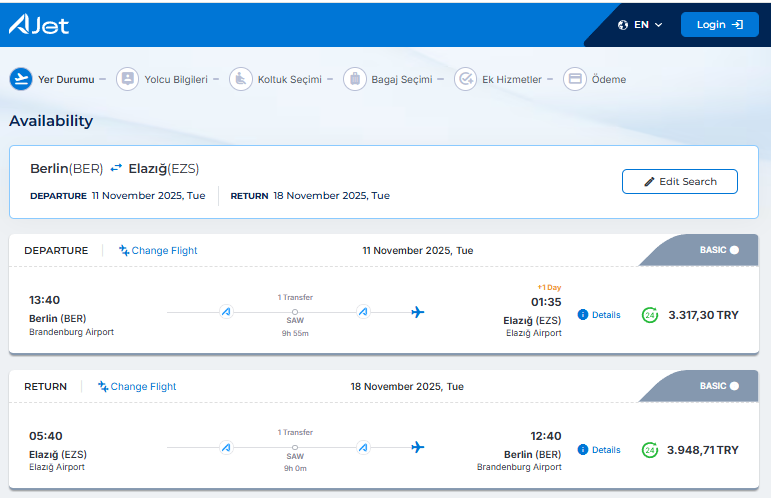771x498 pixels.
Task: Click the departure date 11 November 2025 in search summary
Action: (148, 196)
